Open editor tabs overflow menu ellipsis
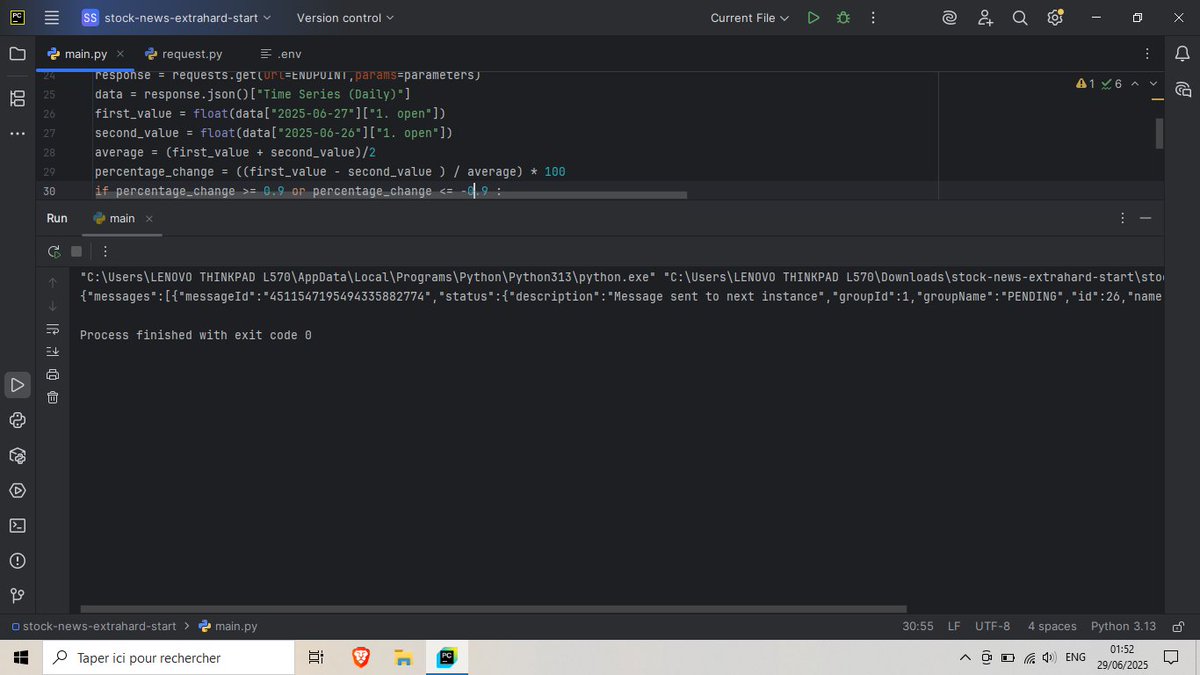Screen dimensions: 1200x675 pyautogui.click(x=1146, y=54)
